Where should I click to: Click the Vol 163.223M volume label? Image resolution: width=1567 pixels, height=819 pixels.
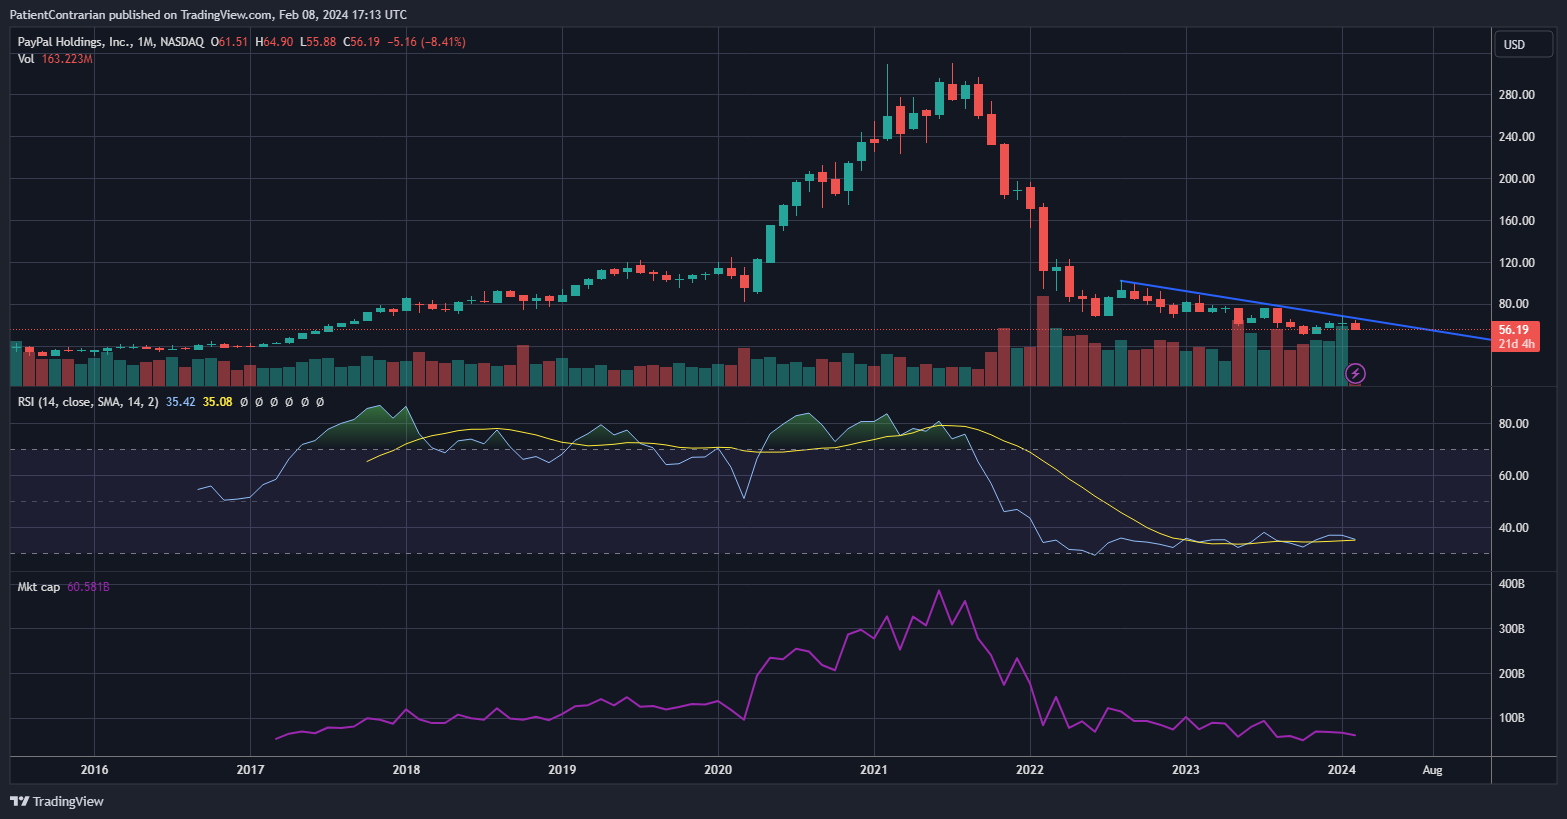(x=55, y=59)
